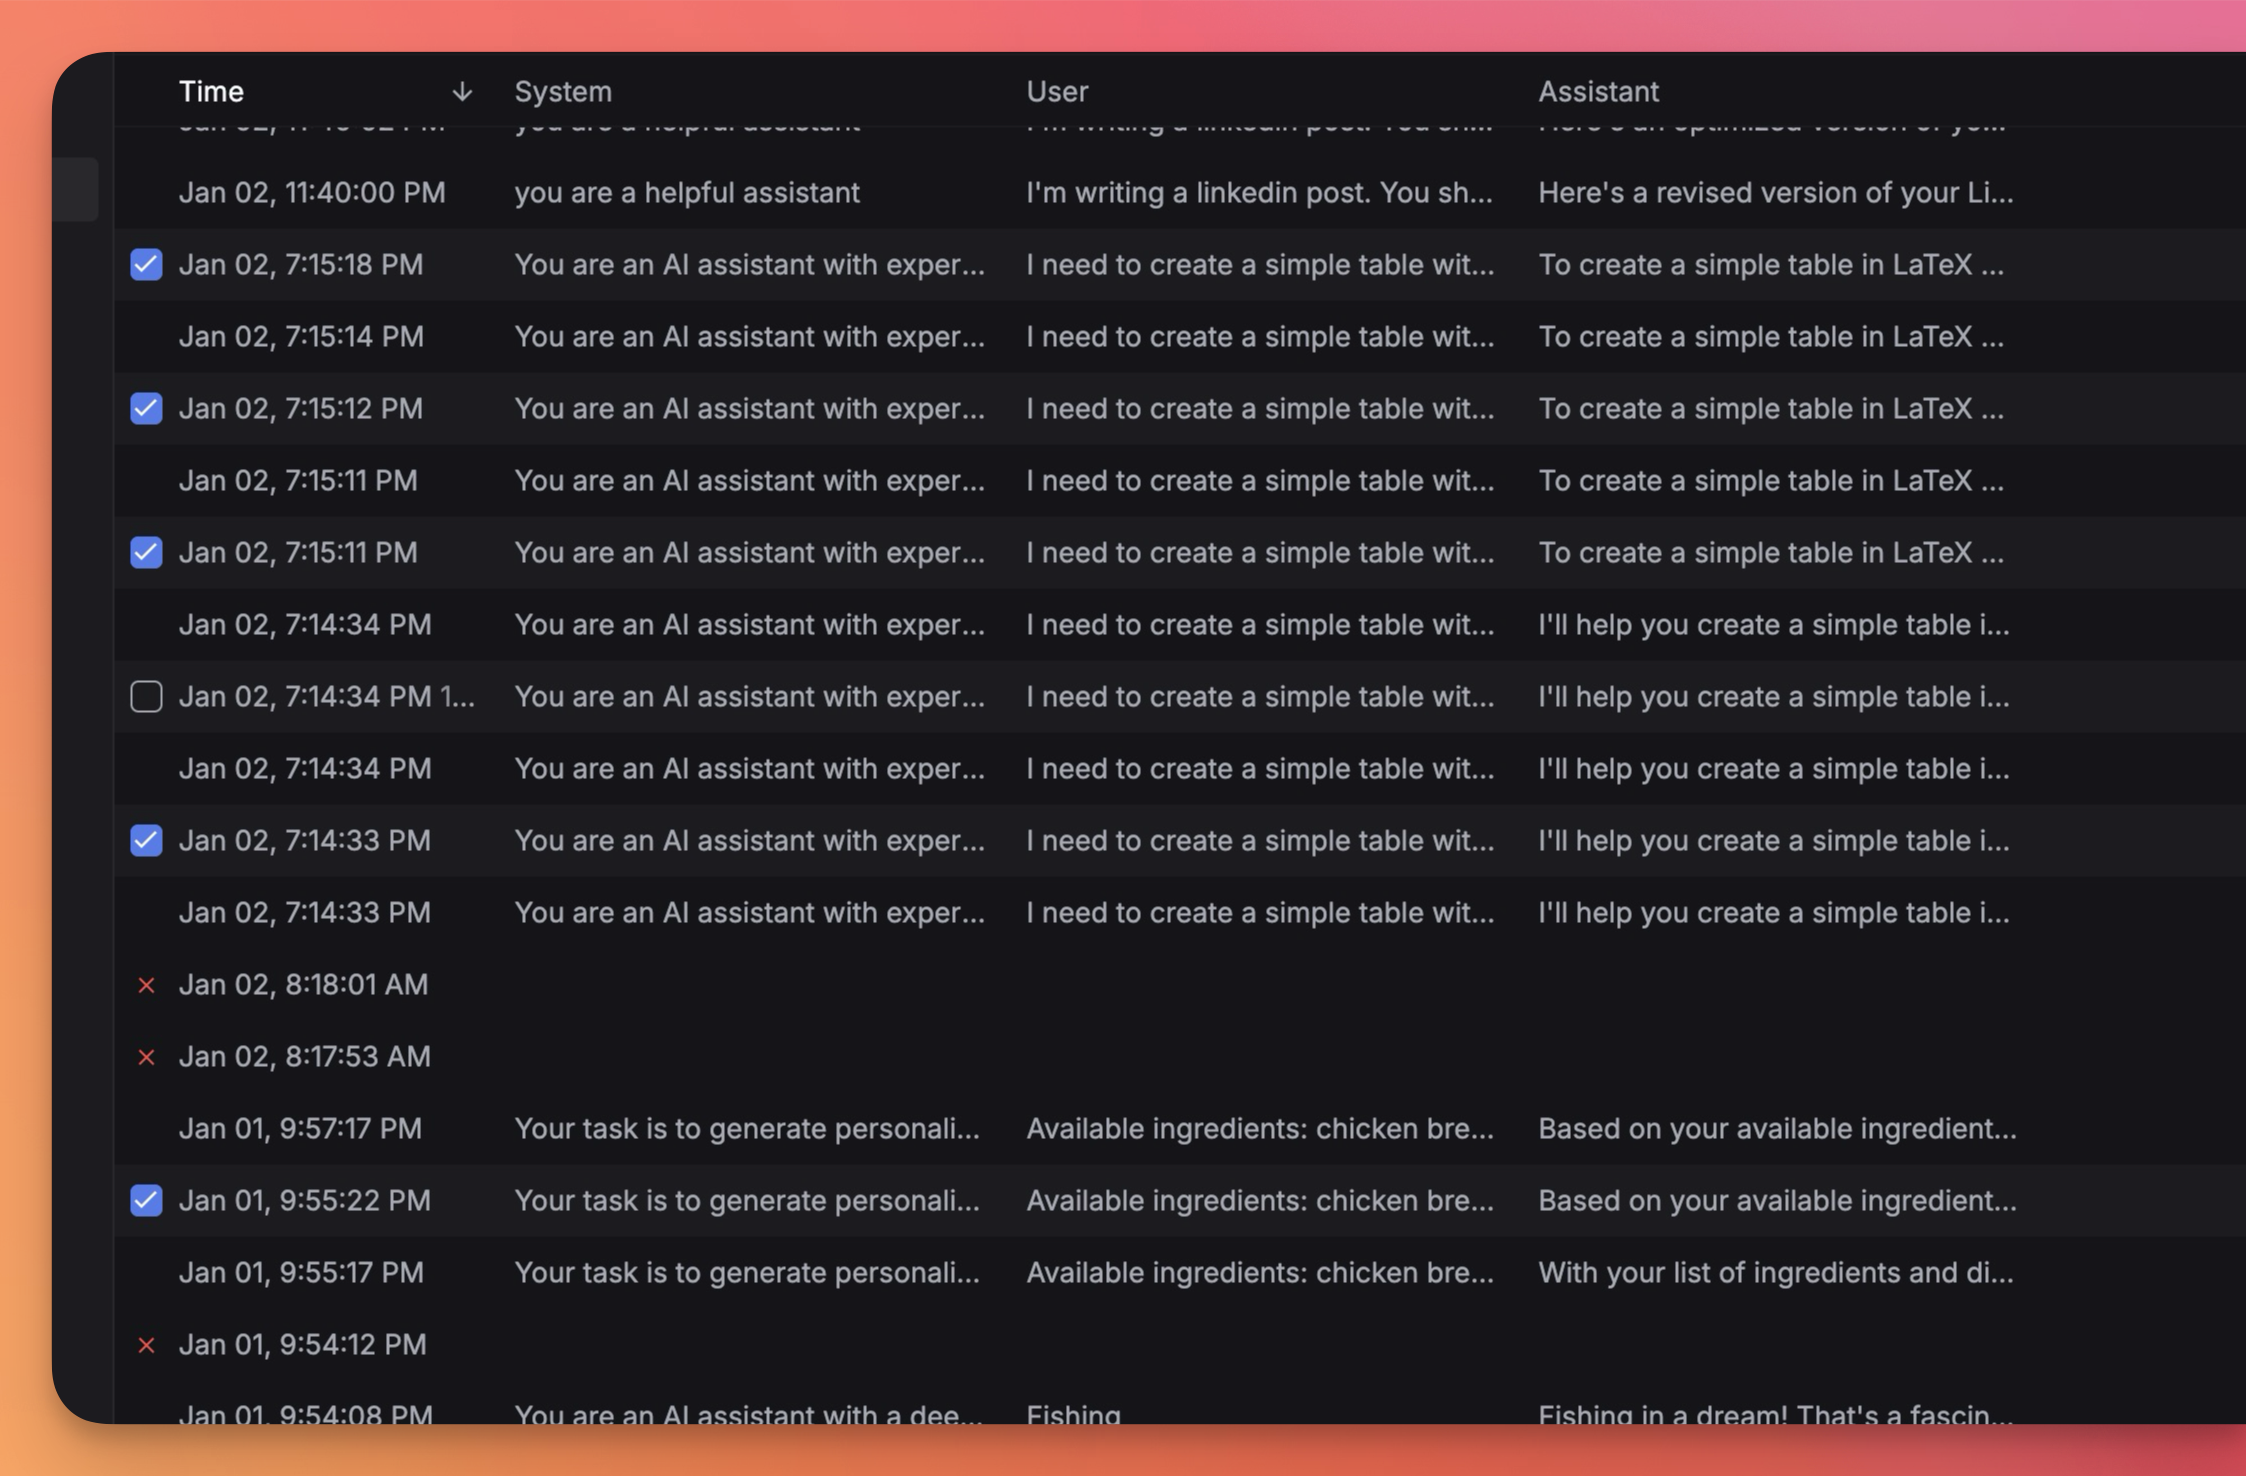The width and height of the screenshot is (2246, 1476).
Task: Open the System cell in the 7:15:12 PM row
Action: click(750, 409)
